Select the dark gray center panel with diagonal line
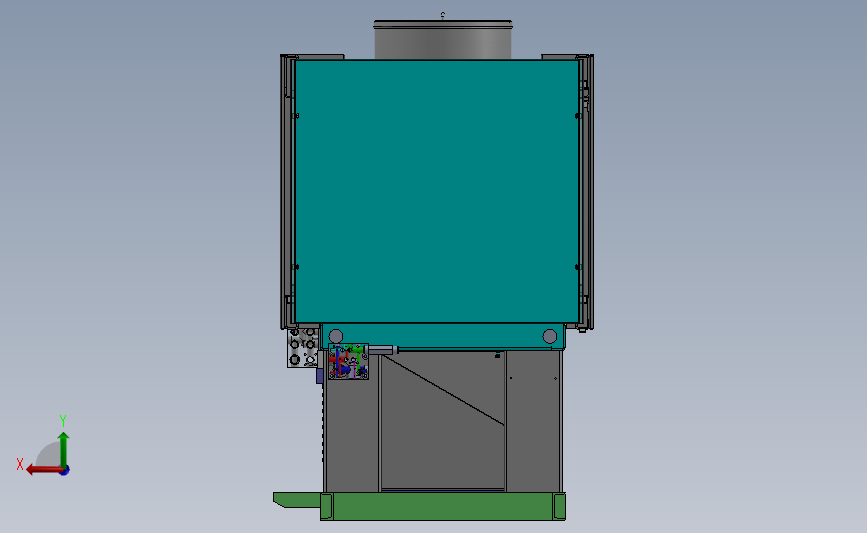 tap(443, 421)
